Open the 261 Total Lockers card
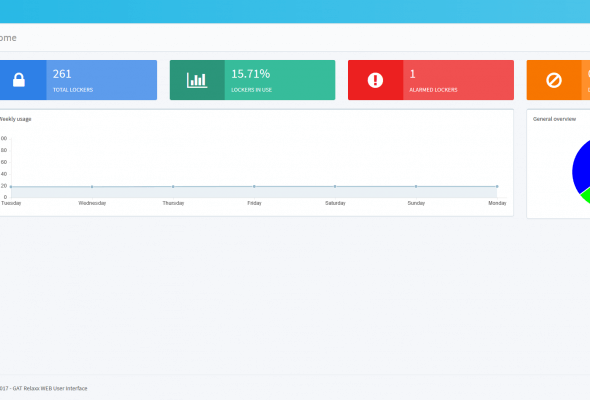This screenshot has width=590, height=400. click(78, 80)
